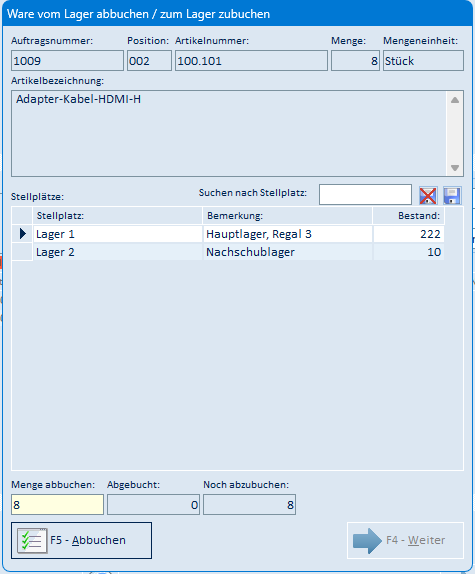
Task: Sort by the Bemerkung column header
Action: [x=287, y=216]
